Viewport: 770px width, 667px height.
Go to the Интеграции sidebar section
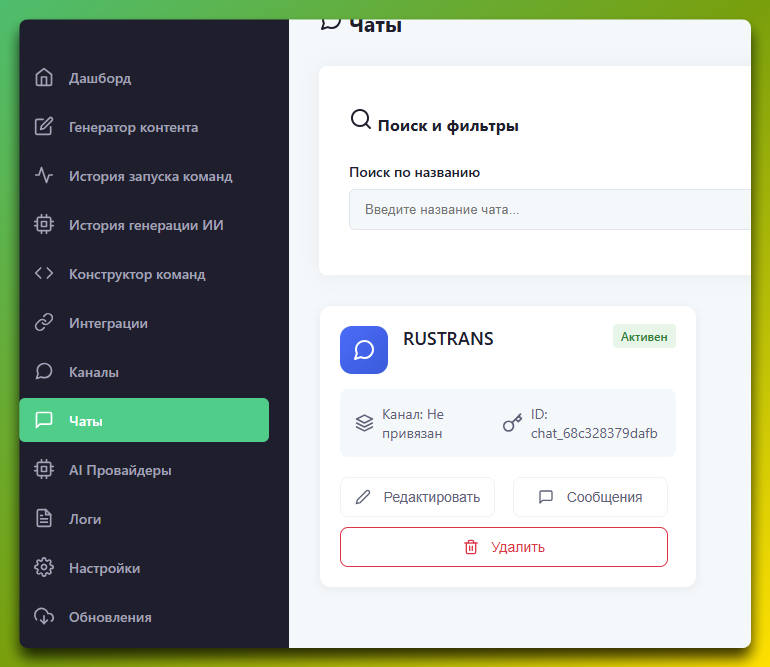click(x=108, y=323)
